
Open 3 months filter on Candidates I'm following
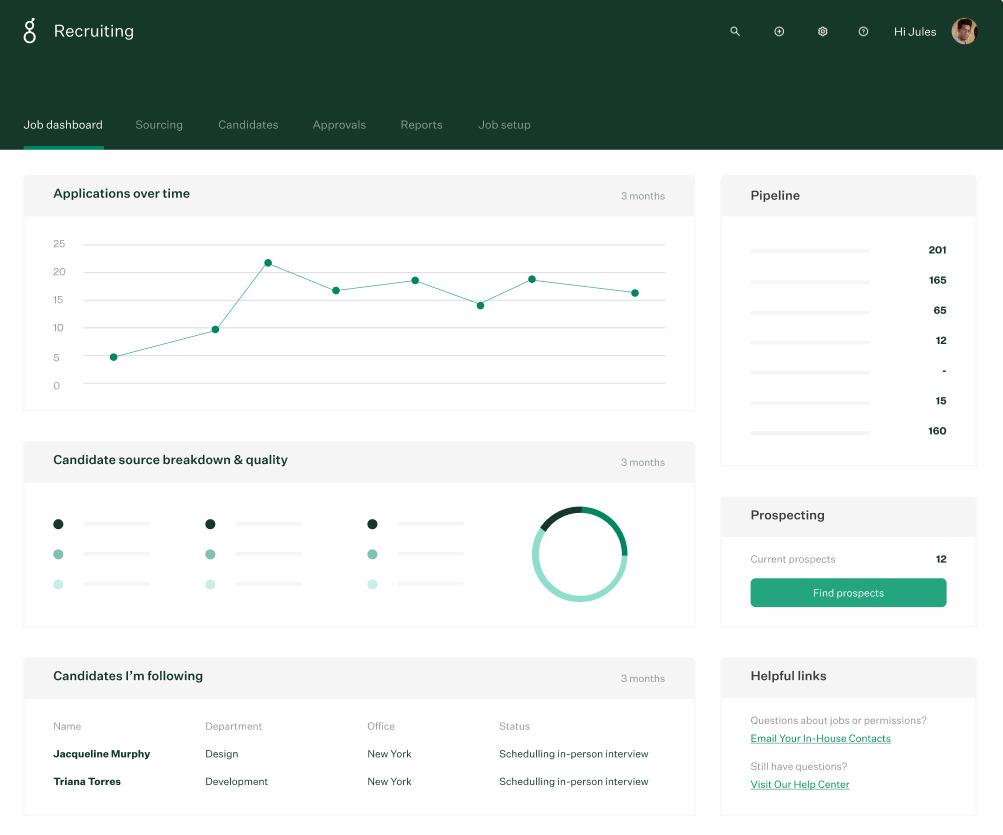pos(642,678)
